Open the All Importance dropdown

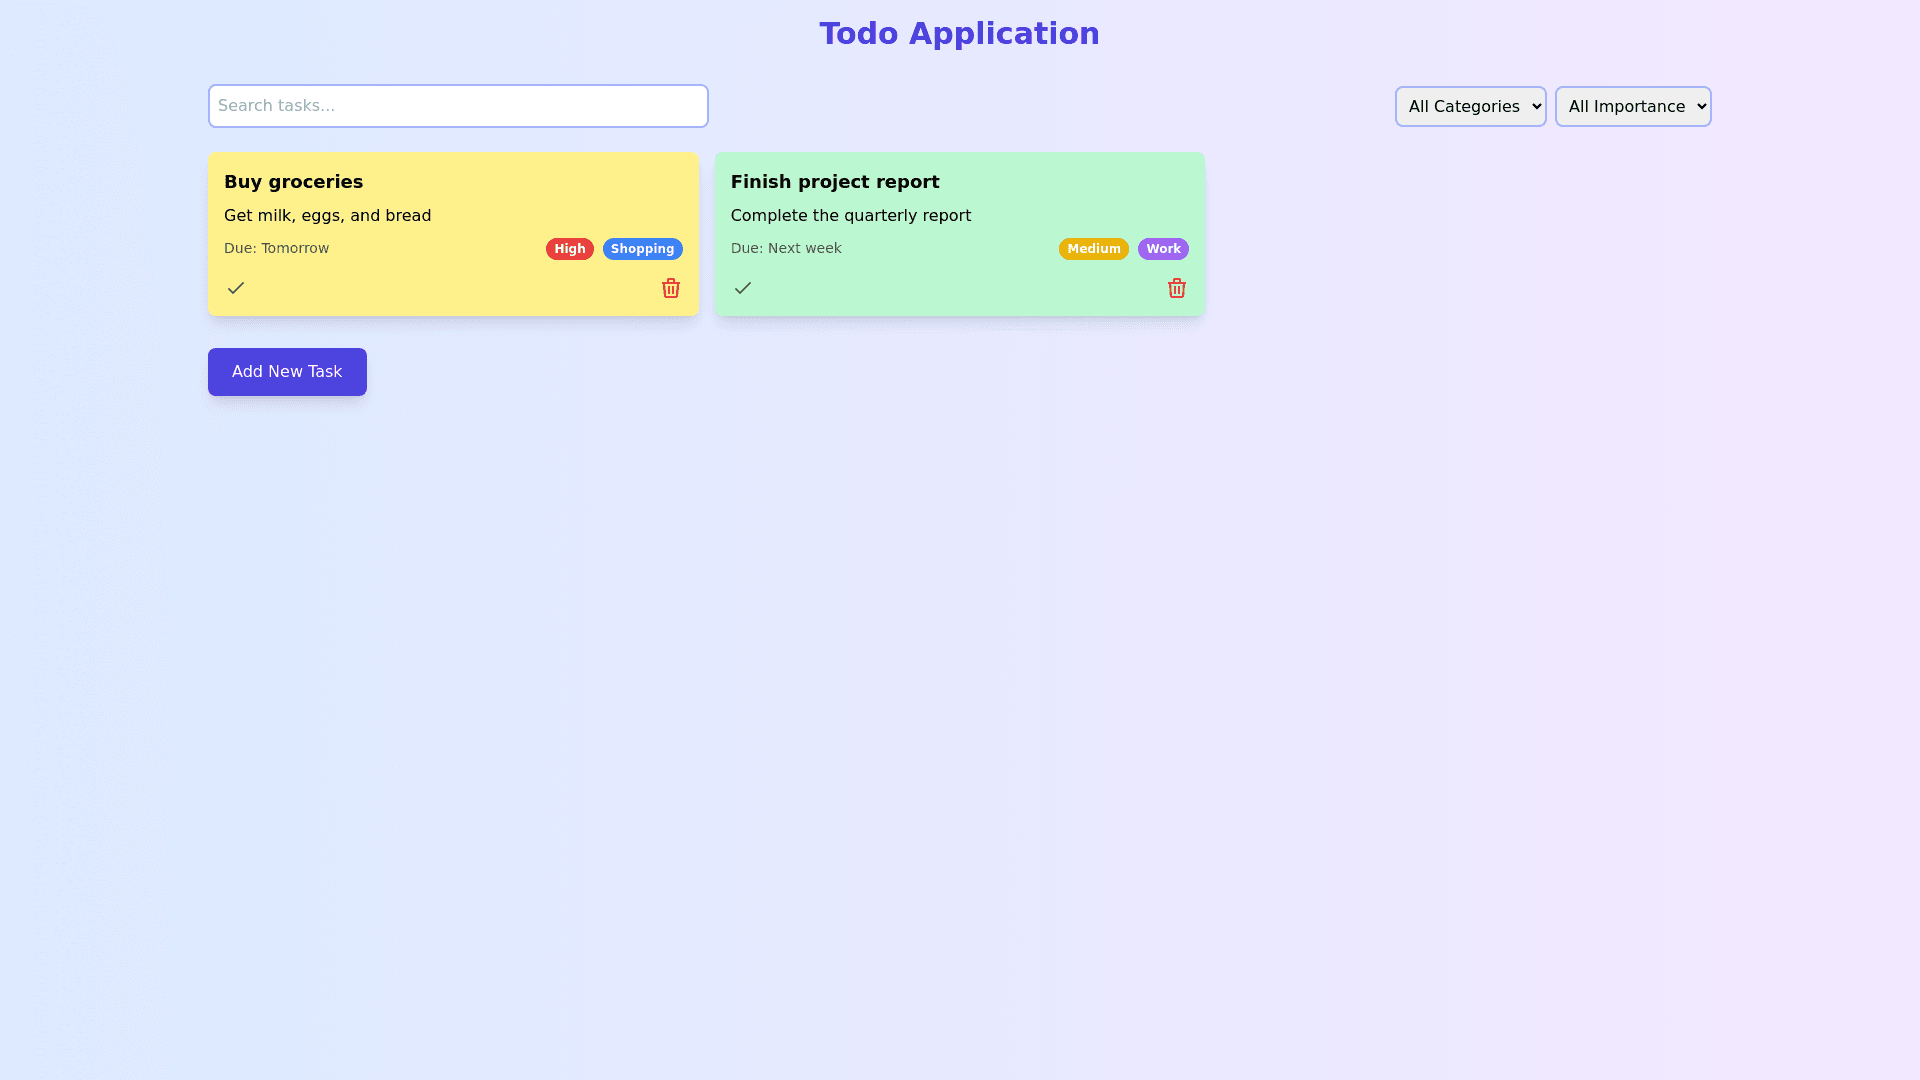(1633, 106)
